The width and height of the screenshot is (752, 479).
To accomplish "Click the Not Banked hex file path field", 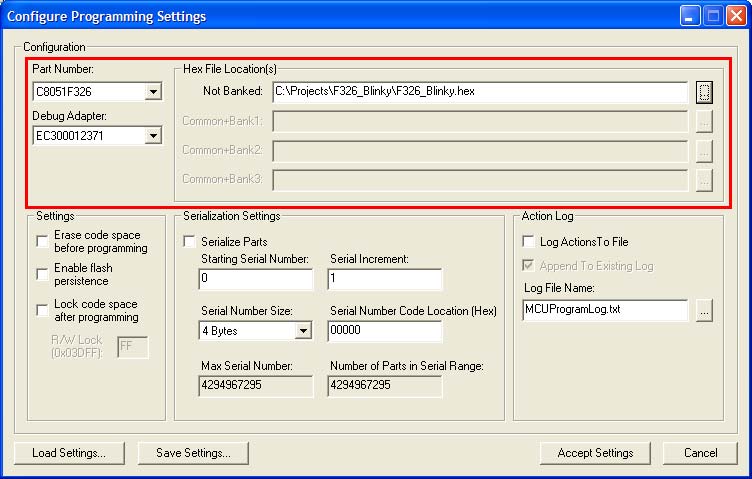I will (479, 92).
